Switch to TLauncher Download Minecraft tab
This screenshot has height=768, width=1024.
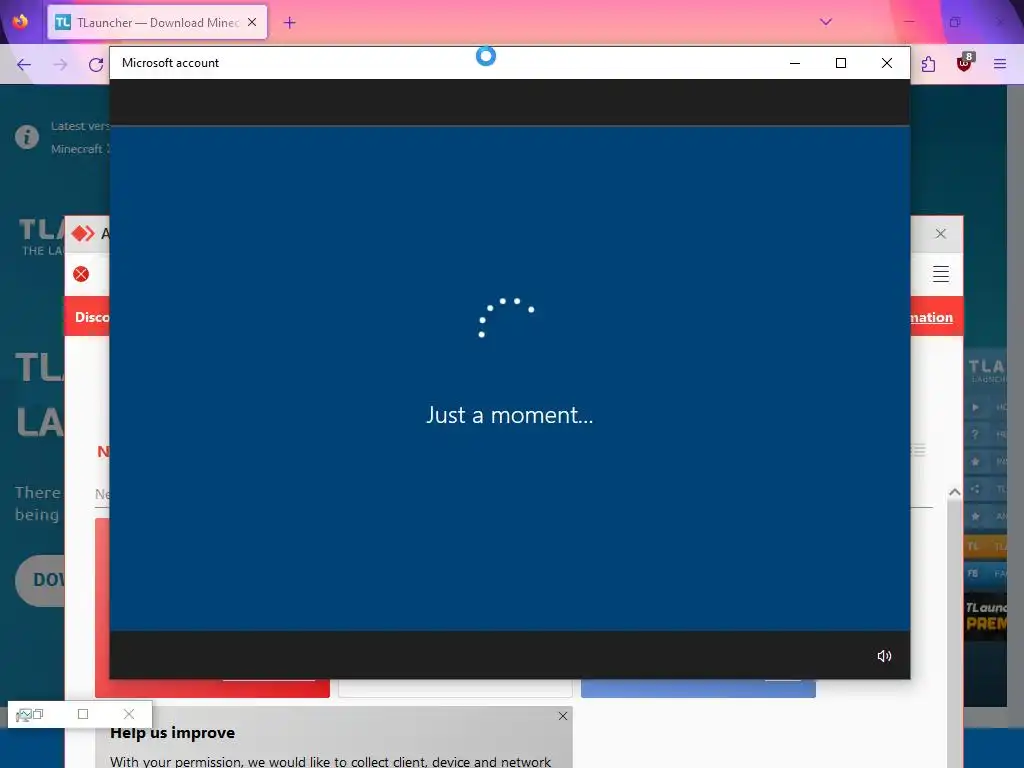tap(157, 22)
